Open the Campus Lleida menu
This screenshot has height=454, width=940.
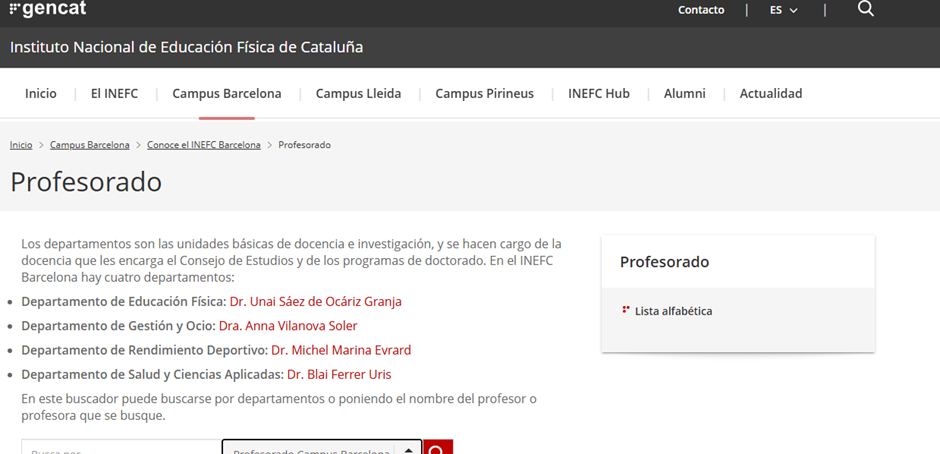point(358,94)
